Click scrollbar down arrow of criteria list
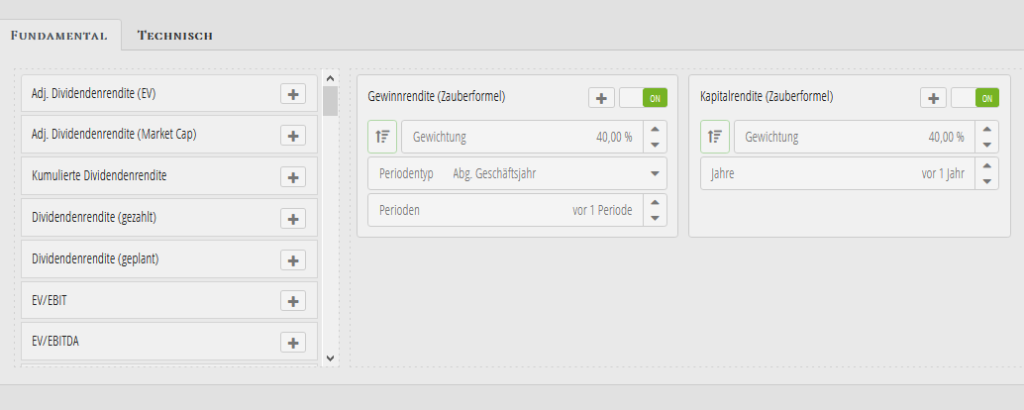Screen dimensions: 1024x410 tap(330, 357)
